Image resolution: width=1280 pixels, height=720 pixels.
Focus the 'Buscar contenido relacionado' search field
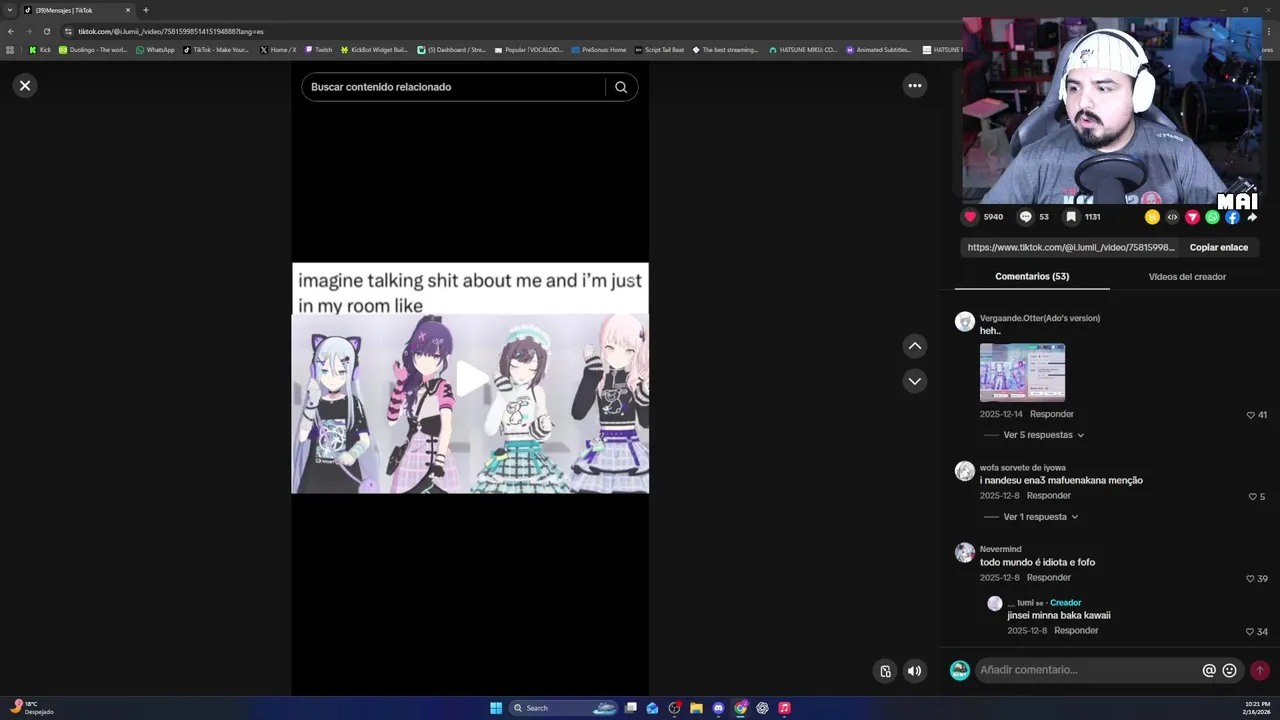(x=455, y=87)
